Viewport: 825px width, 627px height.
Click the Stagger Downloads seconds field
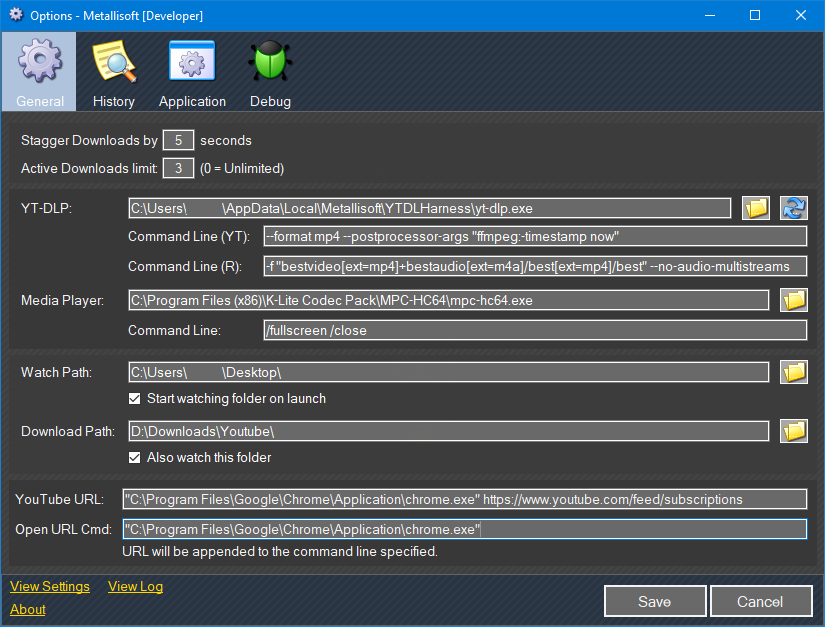tap(178, 141)
